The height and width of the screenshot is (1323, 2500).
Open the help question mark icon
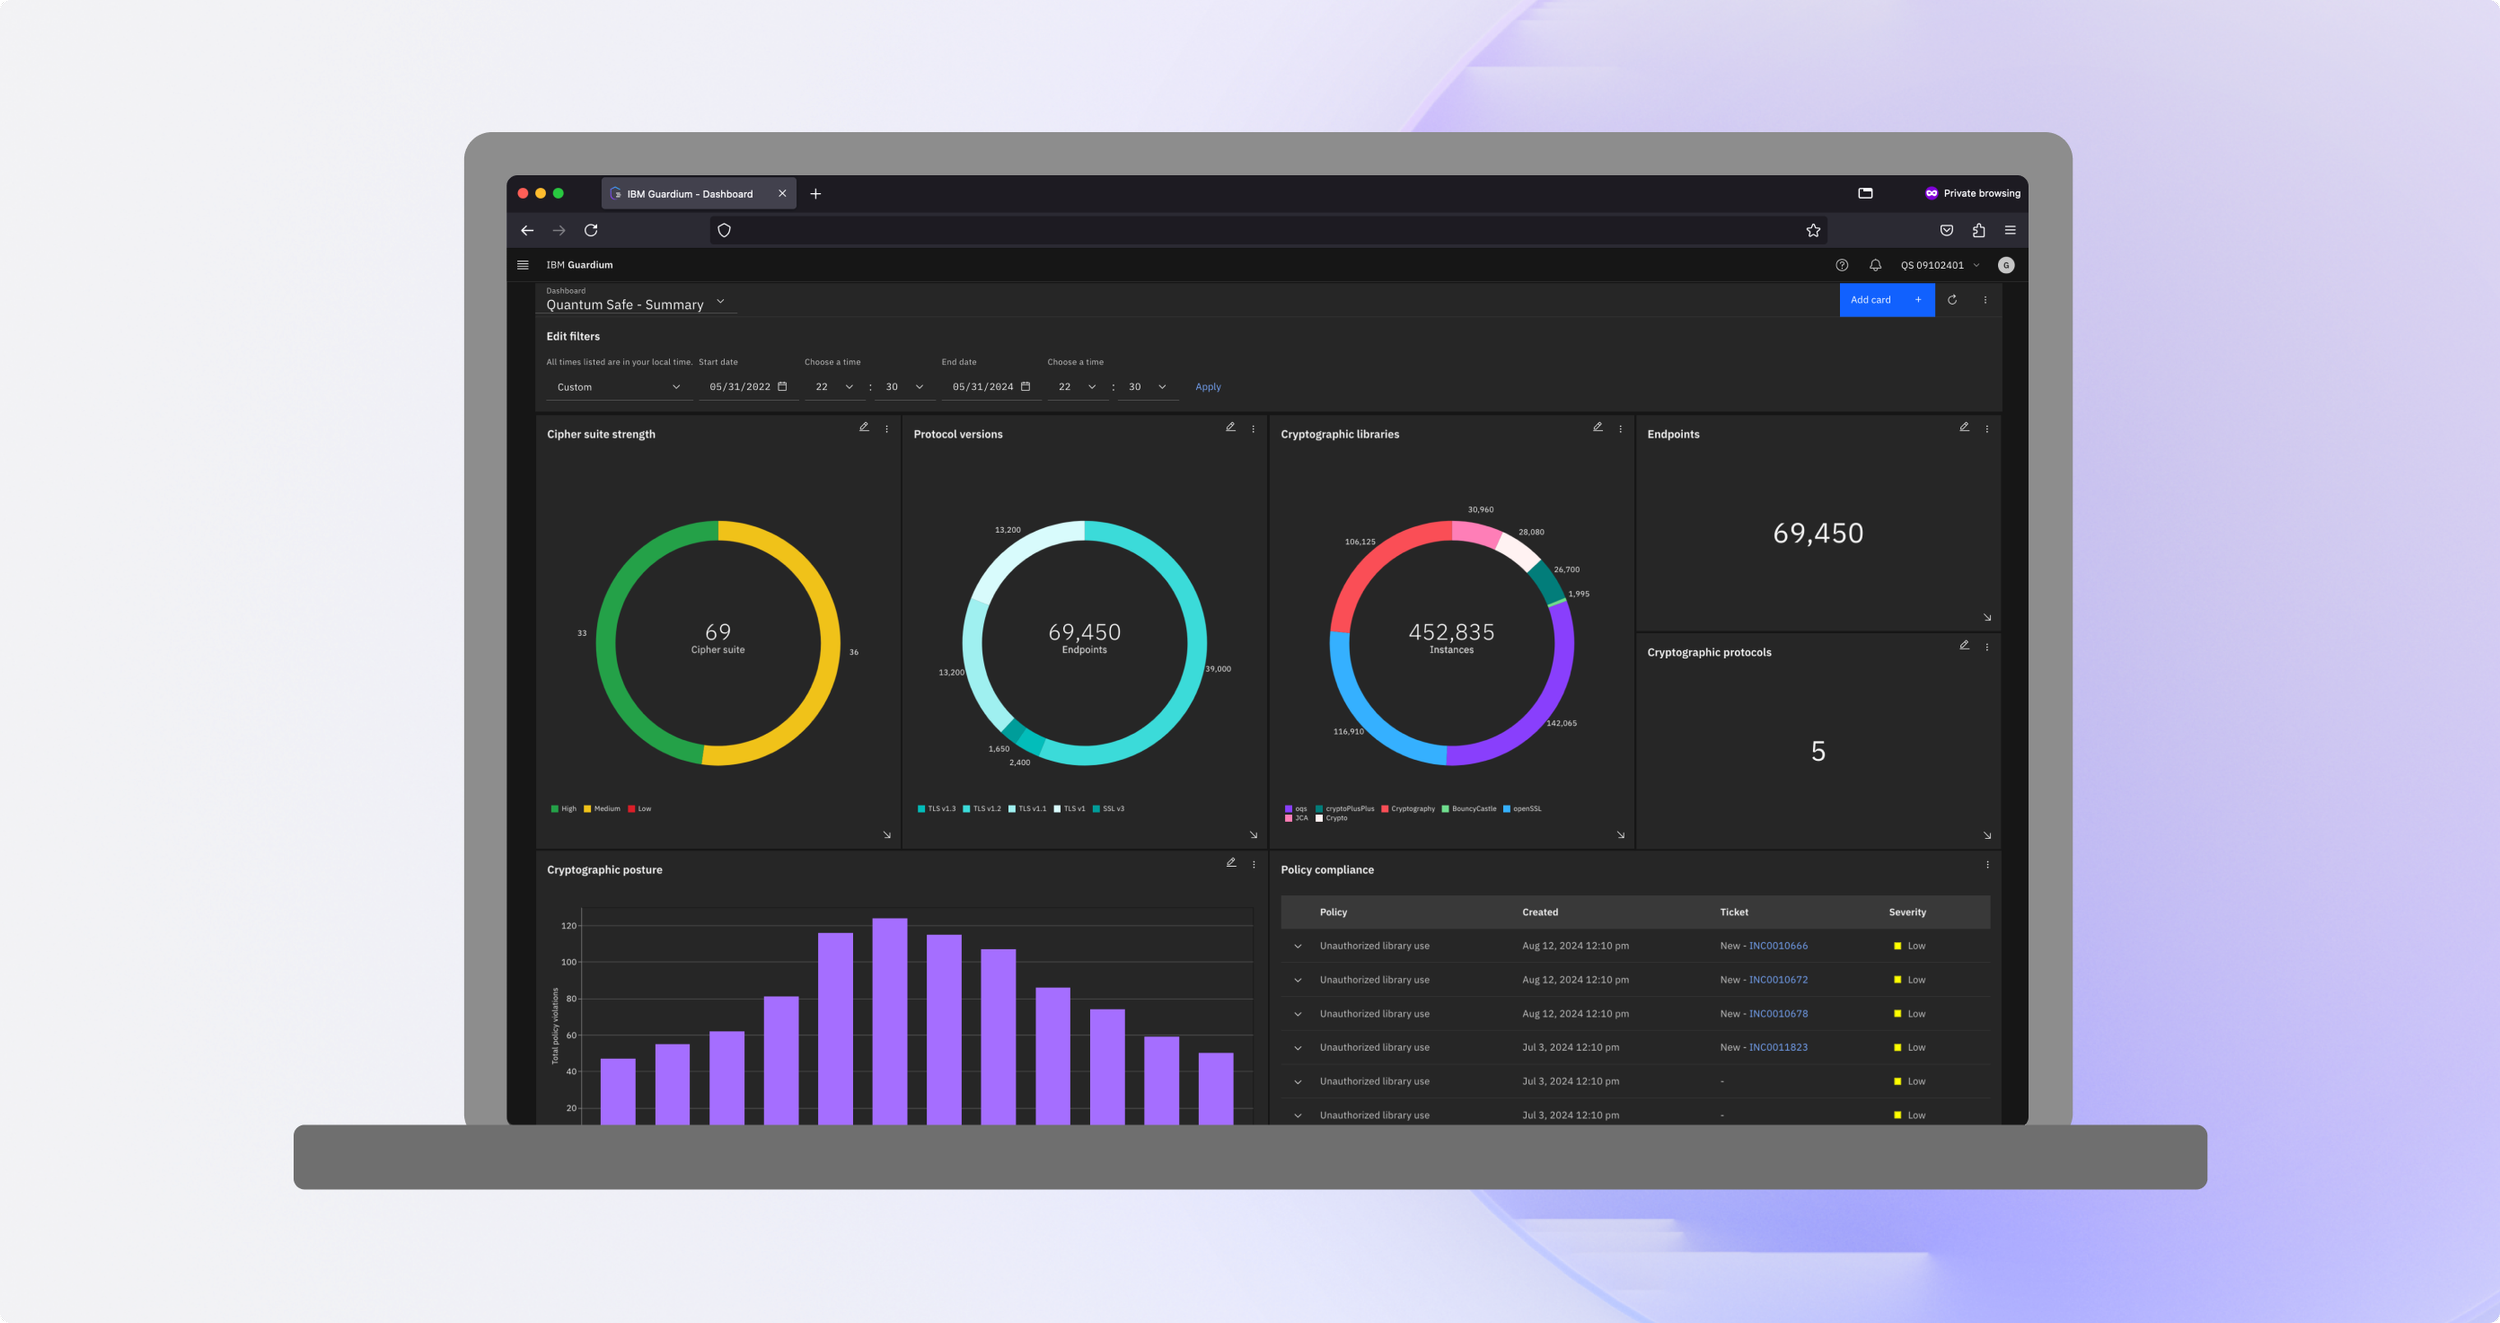coord(1841,265)
